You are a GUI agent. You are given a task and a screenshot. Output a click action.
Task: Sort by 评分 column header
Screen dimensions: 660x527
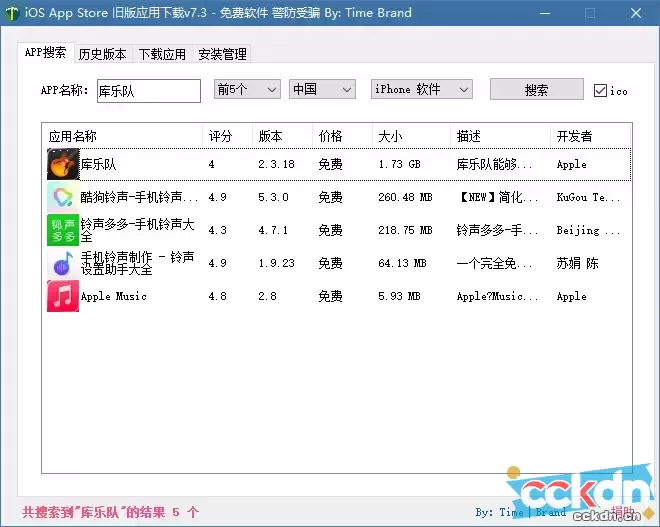point(227,136)
